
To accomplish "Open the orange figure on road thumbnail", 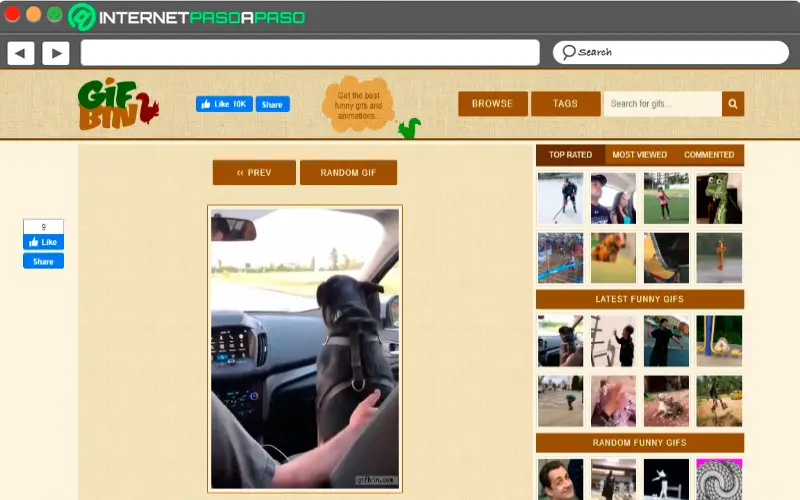I will pos(719,258).
